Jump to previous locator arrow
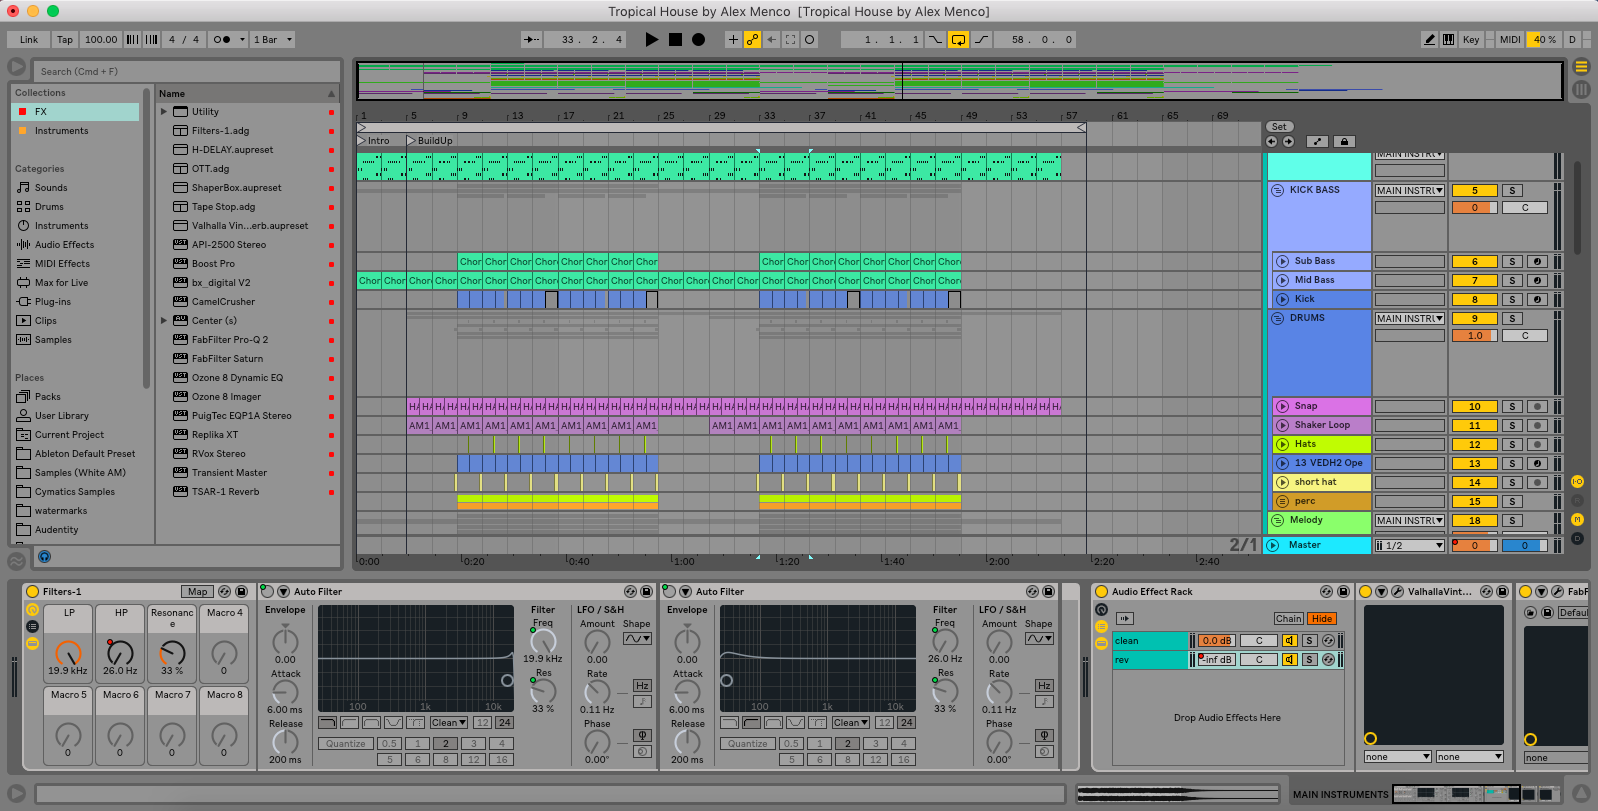Image resolution: width=1598 pixels, height=811 pixels. coord(1272,142)
